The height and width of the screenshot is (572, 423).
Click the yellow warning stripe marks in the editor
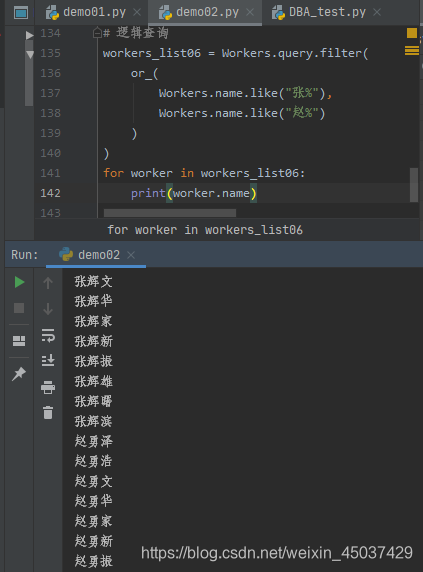point(412,51)
